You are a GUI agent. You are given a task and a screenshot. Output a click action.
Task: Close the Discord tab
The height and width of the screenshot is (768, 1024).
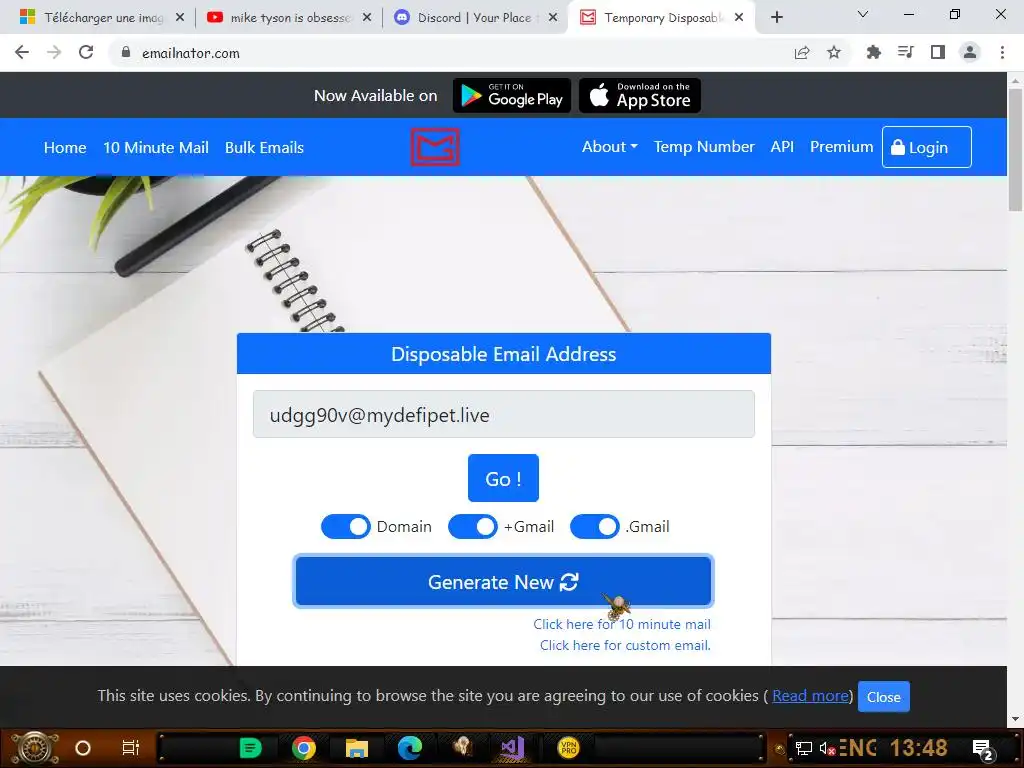tap(553, 18)
